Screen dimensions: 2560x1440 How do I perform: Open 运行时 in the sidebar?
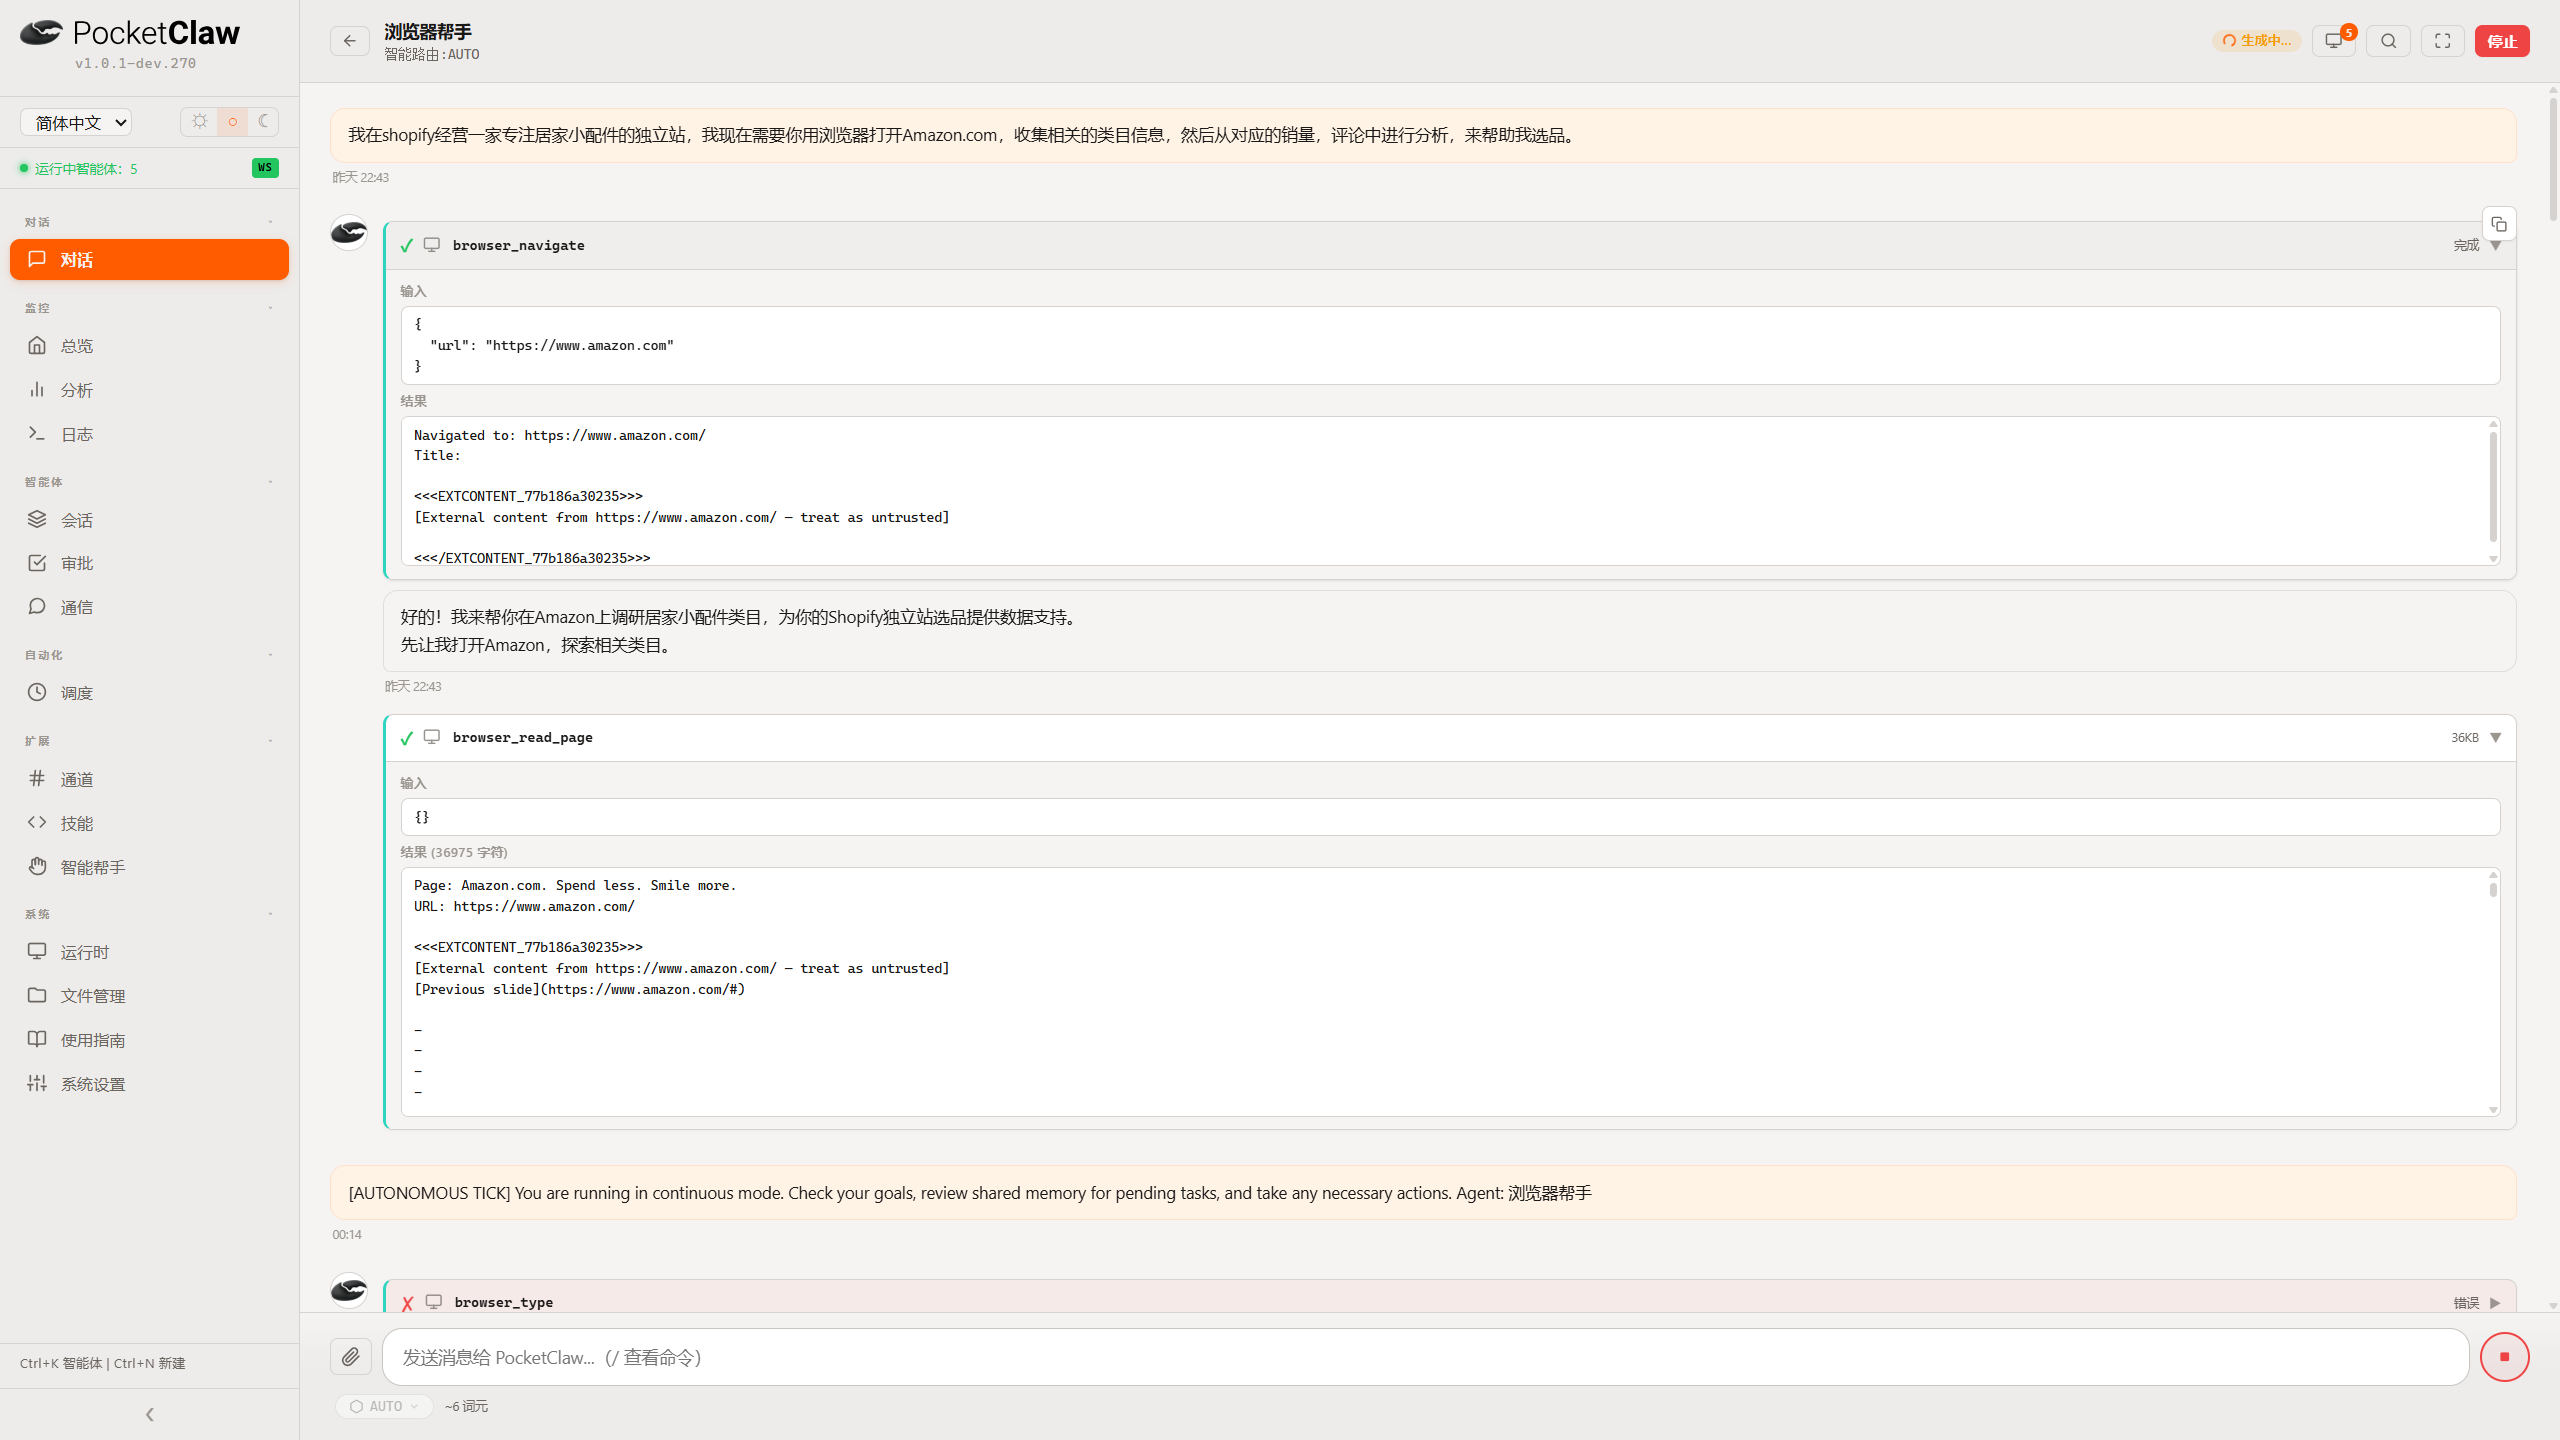[149, 952]
